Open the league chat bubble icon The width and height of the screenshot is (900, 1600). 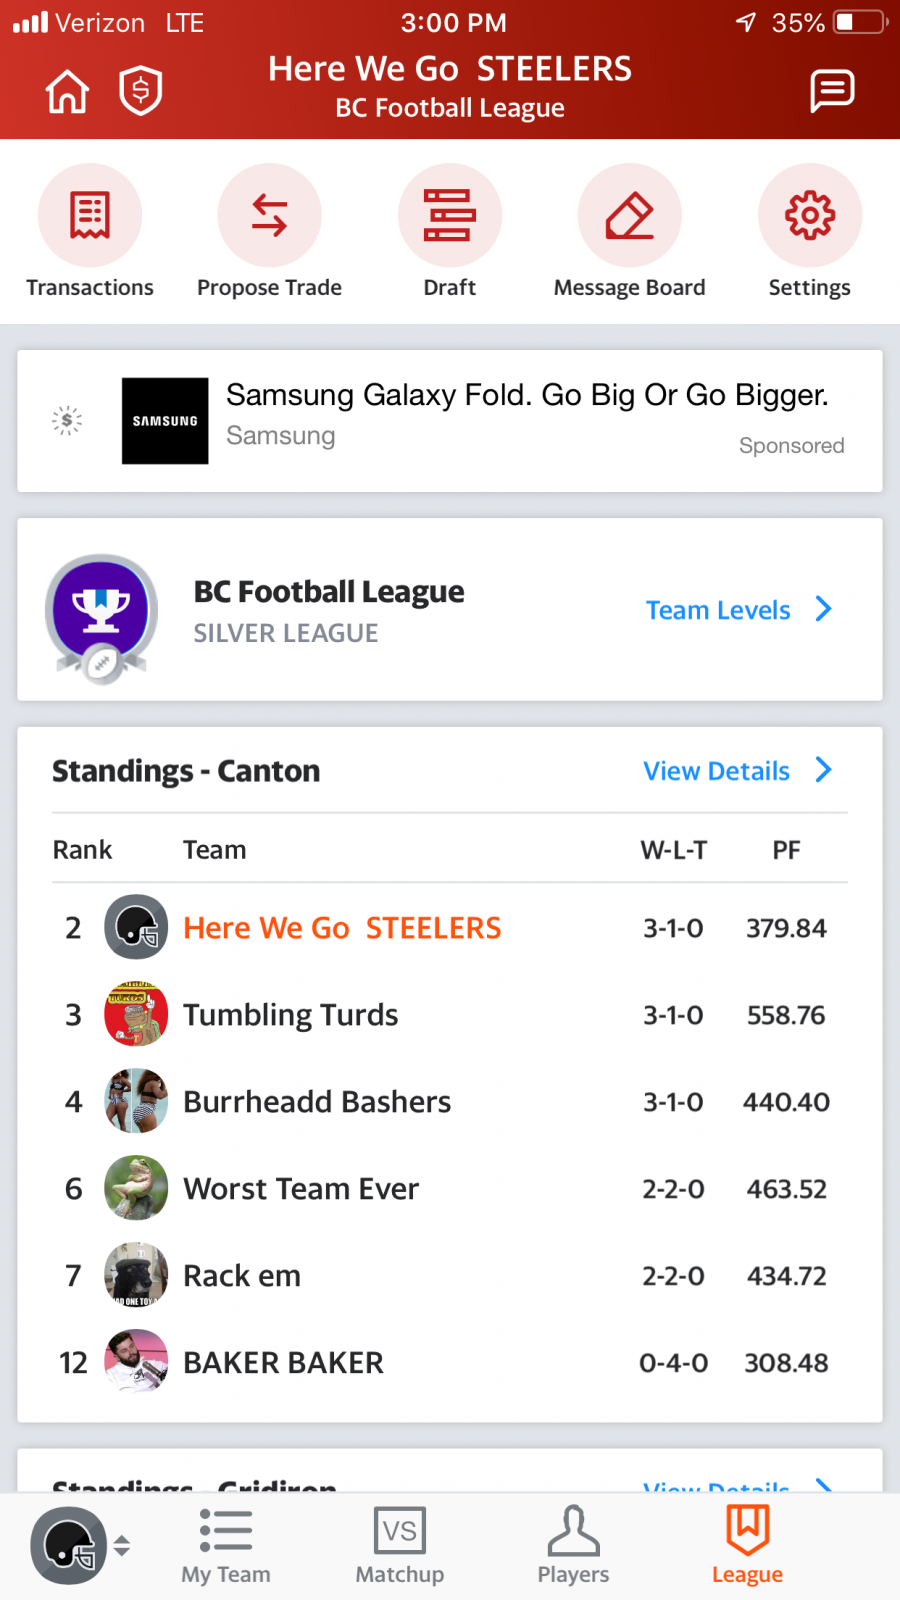(x=832, y=91)
